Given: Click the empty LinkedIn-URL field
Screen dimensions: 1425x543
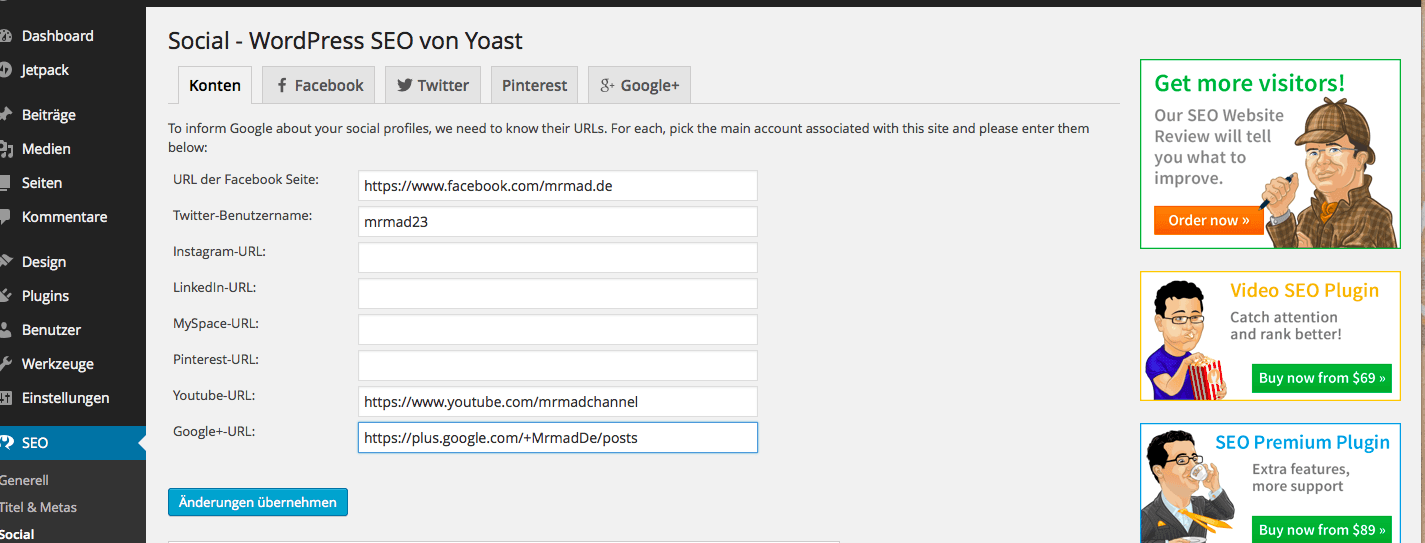Looking at the screenshot, I should [x=558, y=294].
